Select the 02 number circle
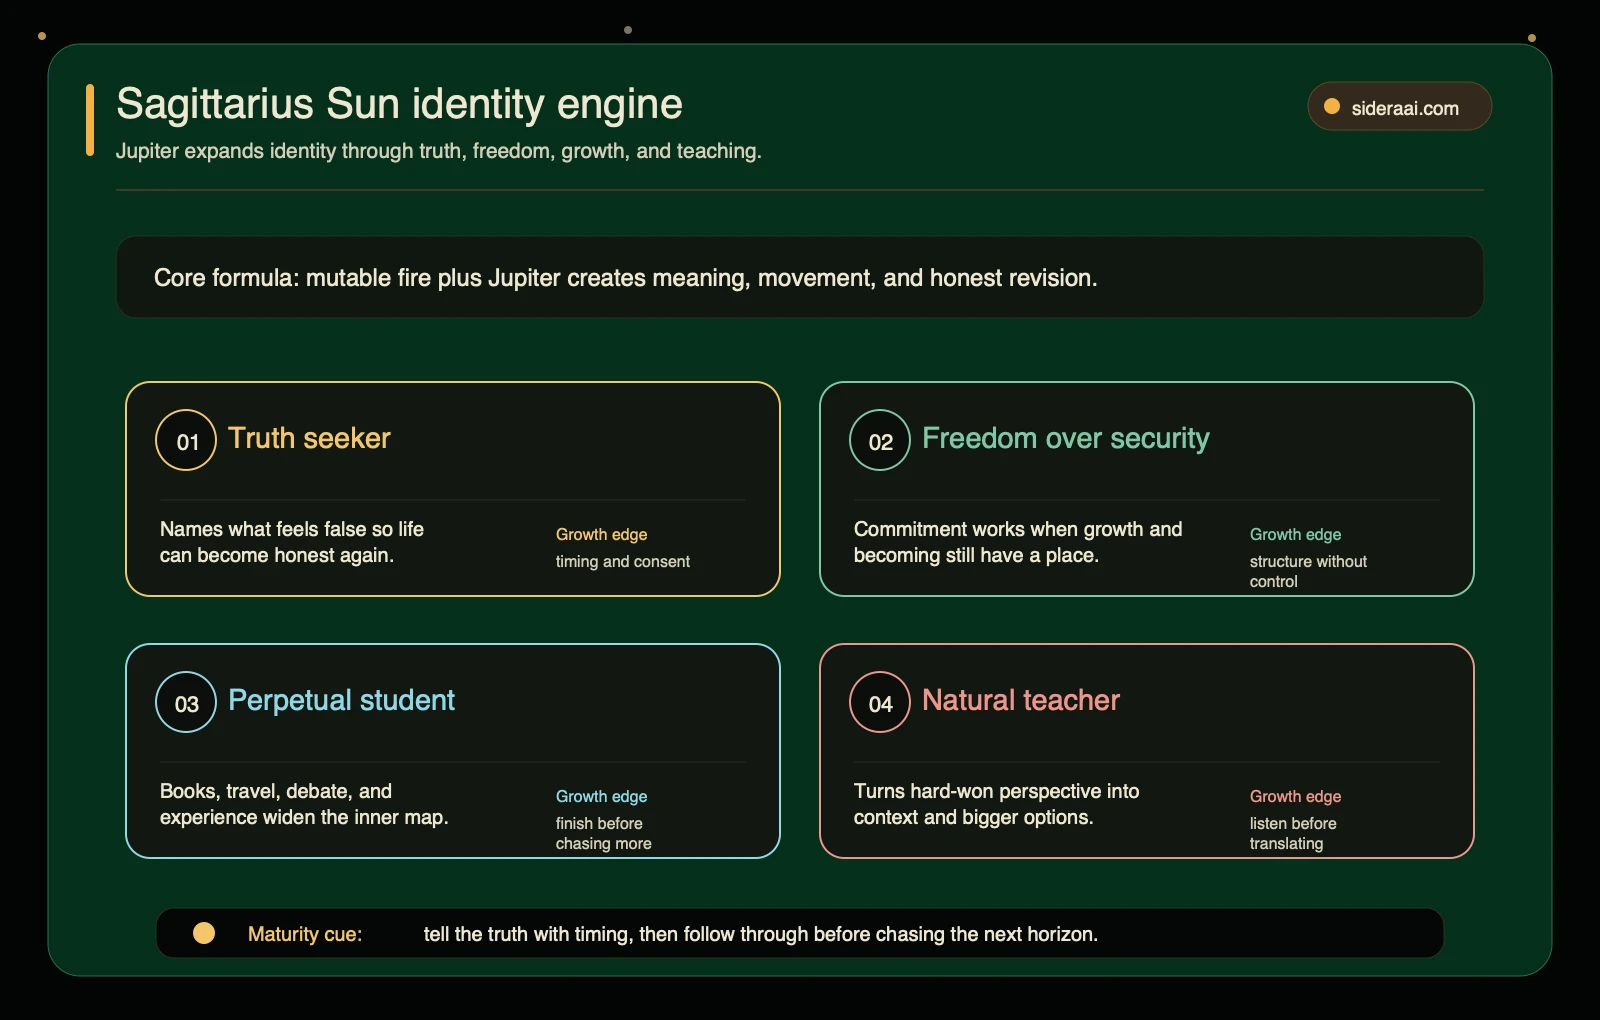Viewport: 1600px width, 1020px height. coord(880,440)
